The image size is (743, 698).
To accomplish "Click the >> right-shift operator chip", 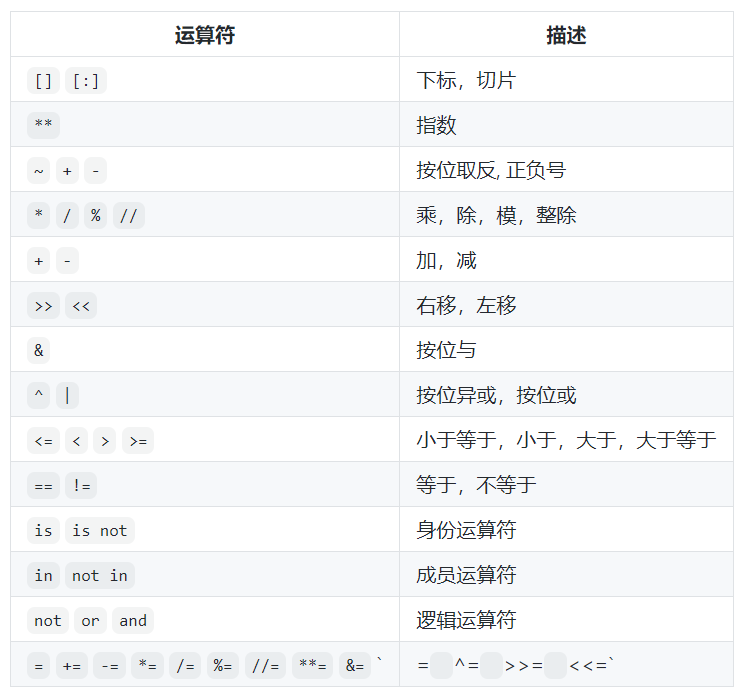I will point(43,306).
